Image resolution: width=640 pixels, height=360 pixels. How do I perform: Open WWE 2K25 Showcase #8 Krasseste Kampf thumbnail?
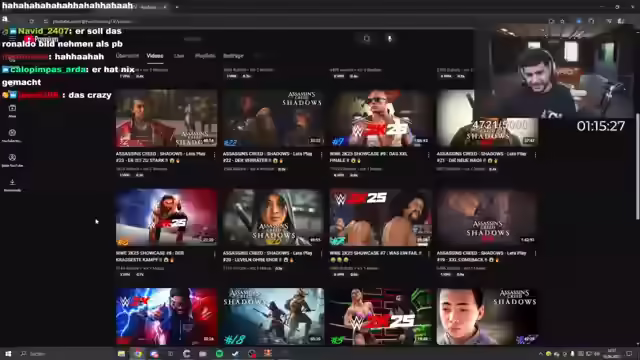[167, 217]
